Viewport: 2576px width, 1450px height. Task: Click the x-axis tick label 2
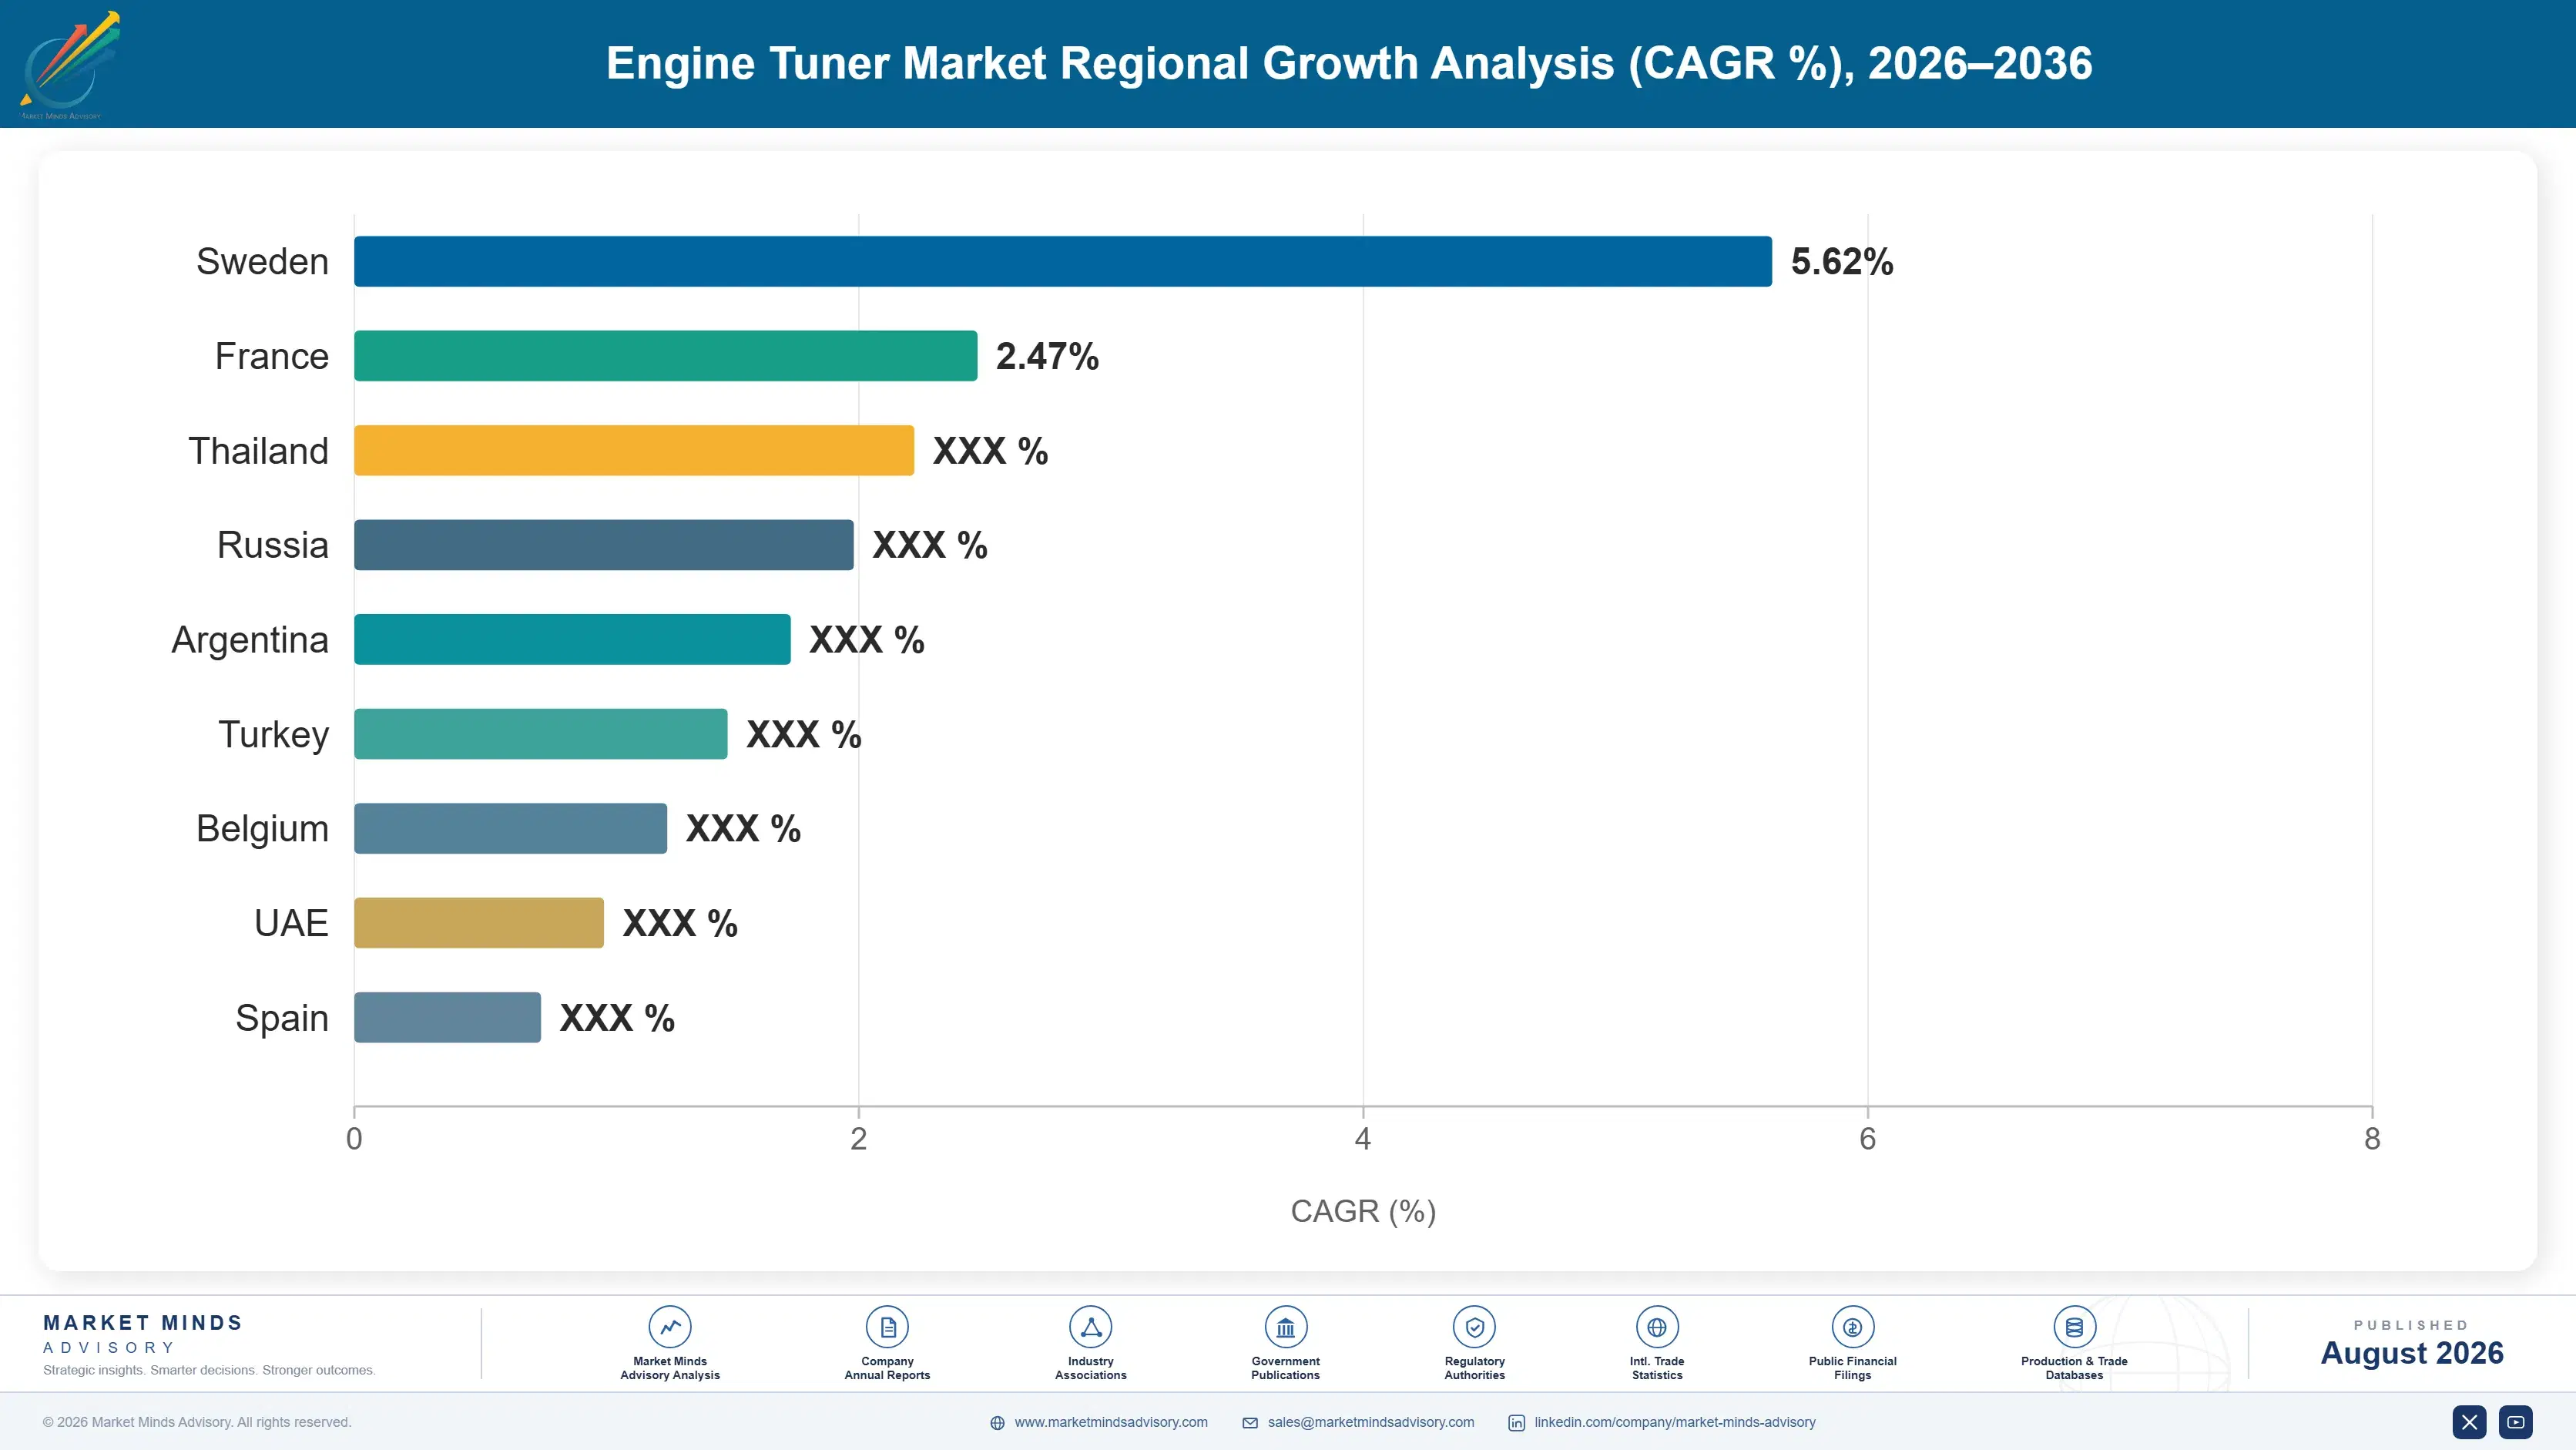(x=858, y=1139)
